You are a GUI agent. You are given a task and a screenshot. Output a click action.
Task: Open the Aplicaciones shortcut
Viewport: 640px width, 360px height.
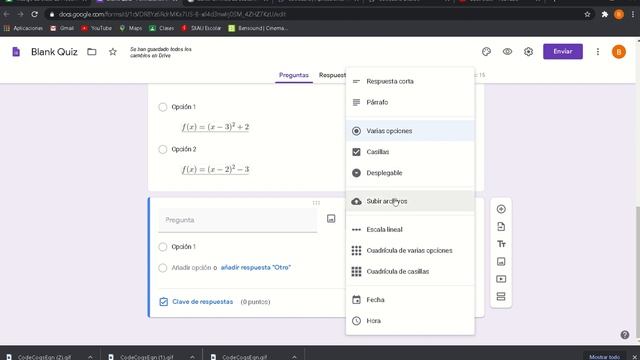pyautogui.click(x=23, y=28)
